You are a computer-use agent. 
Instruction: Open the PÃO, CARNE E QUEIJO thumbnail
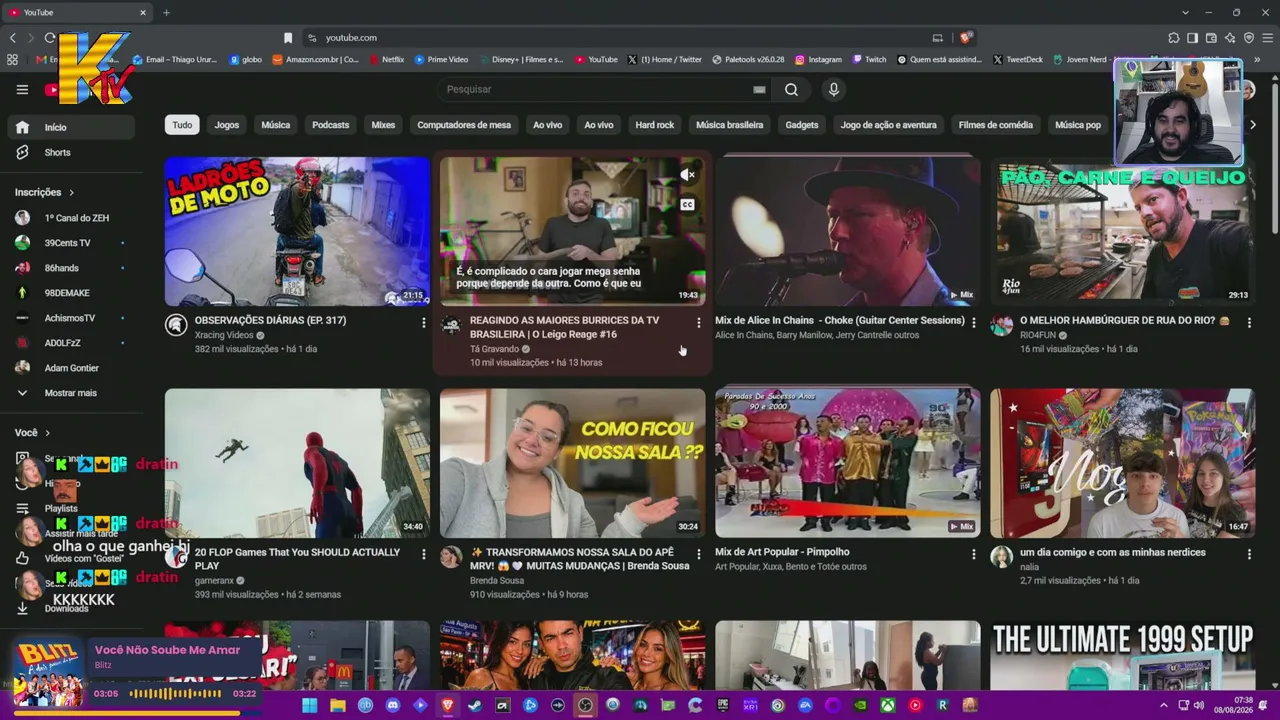[1122, 231]
